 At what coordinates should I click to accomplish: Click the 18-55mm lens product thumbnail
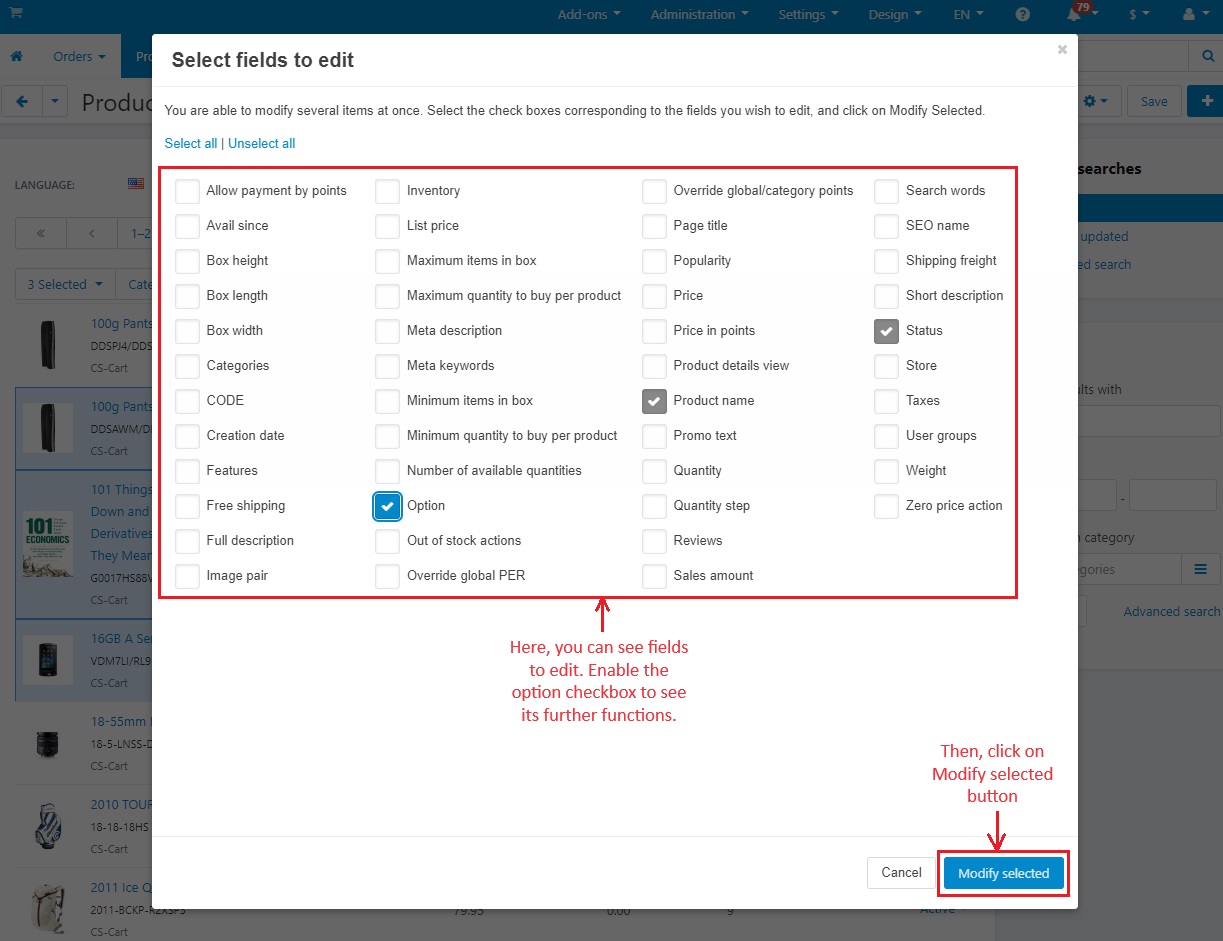point(48,743)
